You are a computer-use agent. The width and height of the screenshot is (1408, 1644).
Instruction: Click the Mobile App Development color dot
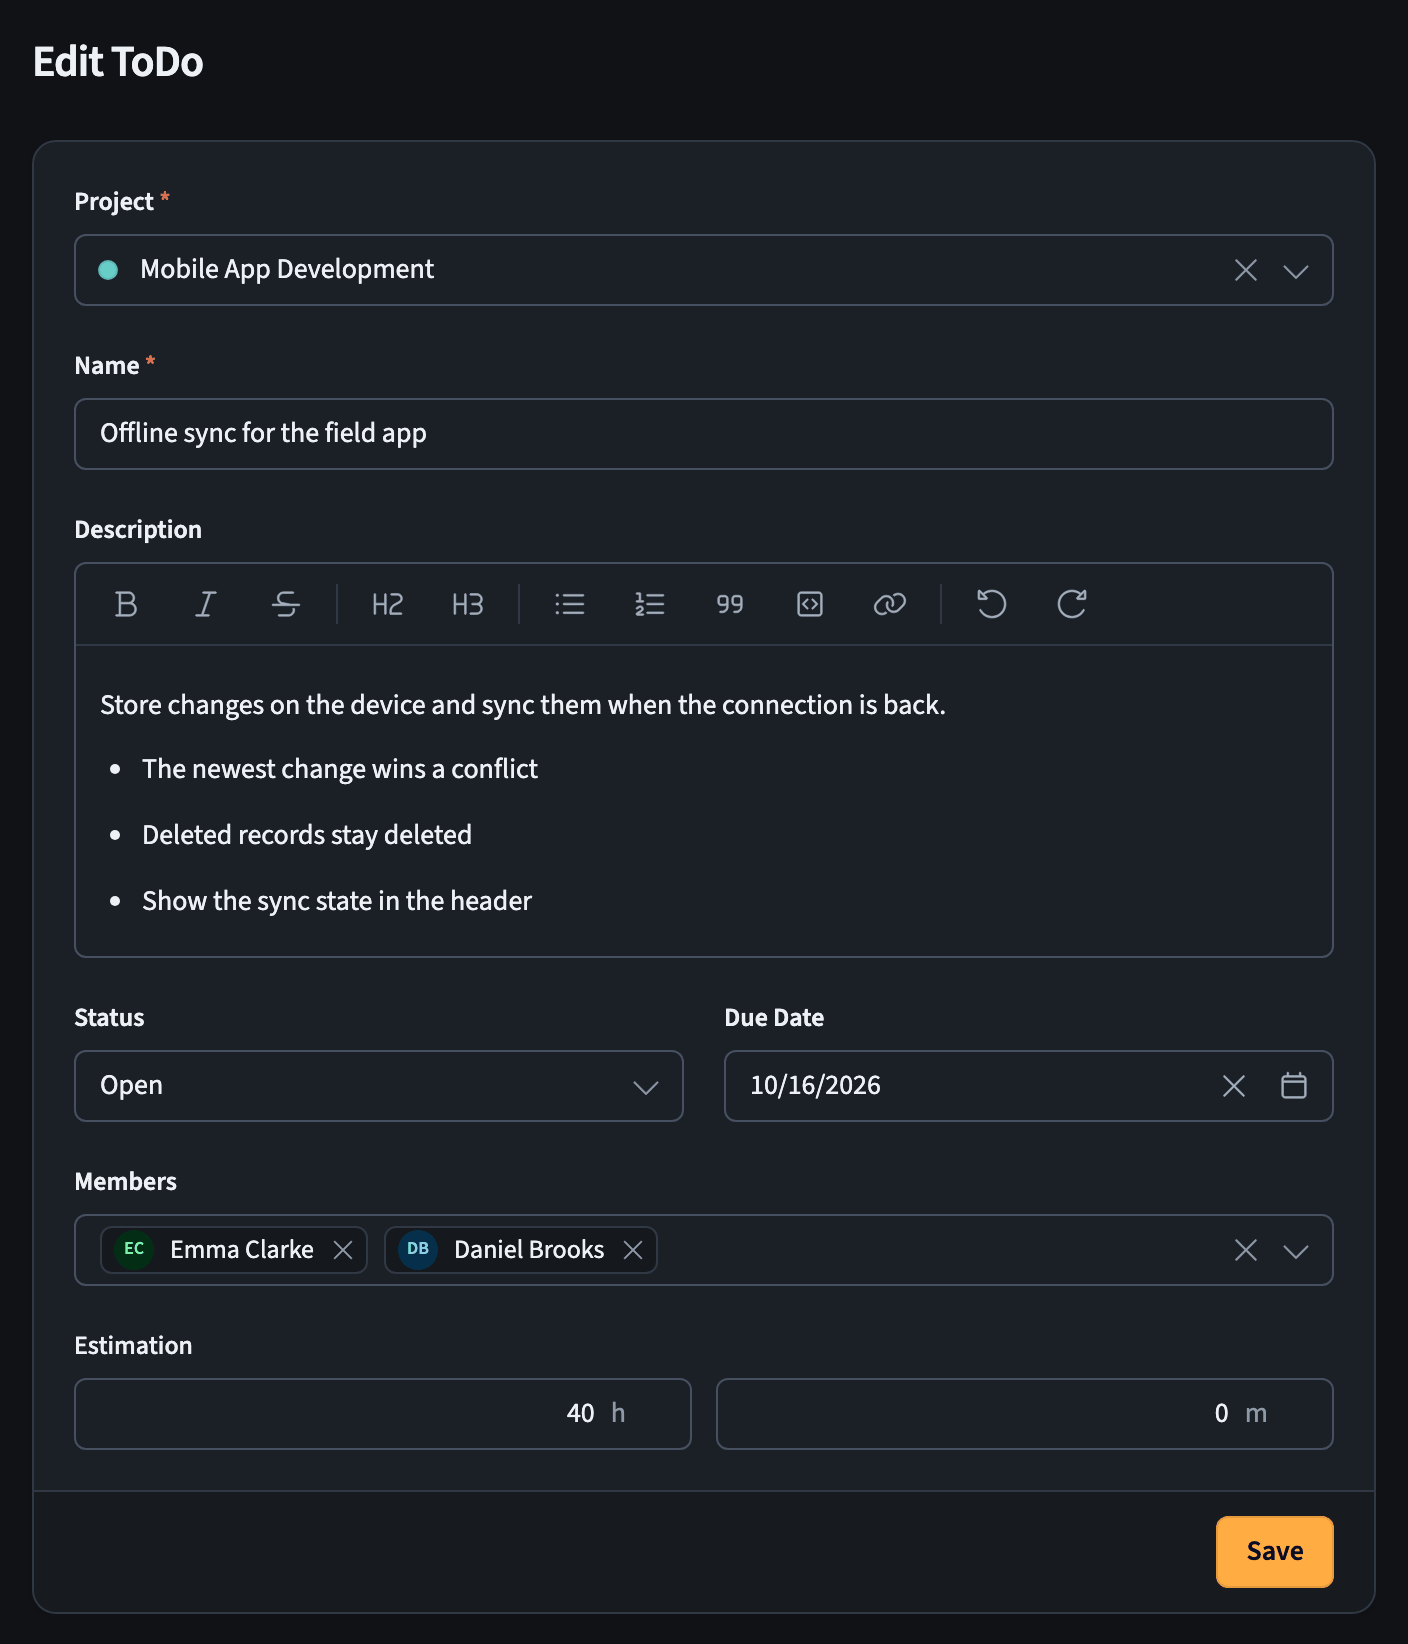pyautogui.click(x=108, y=270)
